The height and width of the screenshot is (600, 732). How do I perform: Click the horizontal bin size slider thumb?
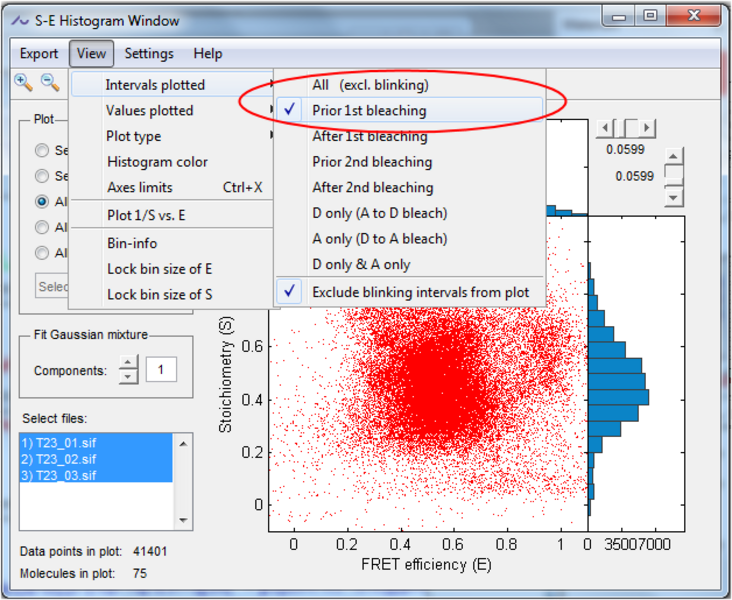pos(624,128)
